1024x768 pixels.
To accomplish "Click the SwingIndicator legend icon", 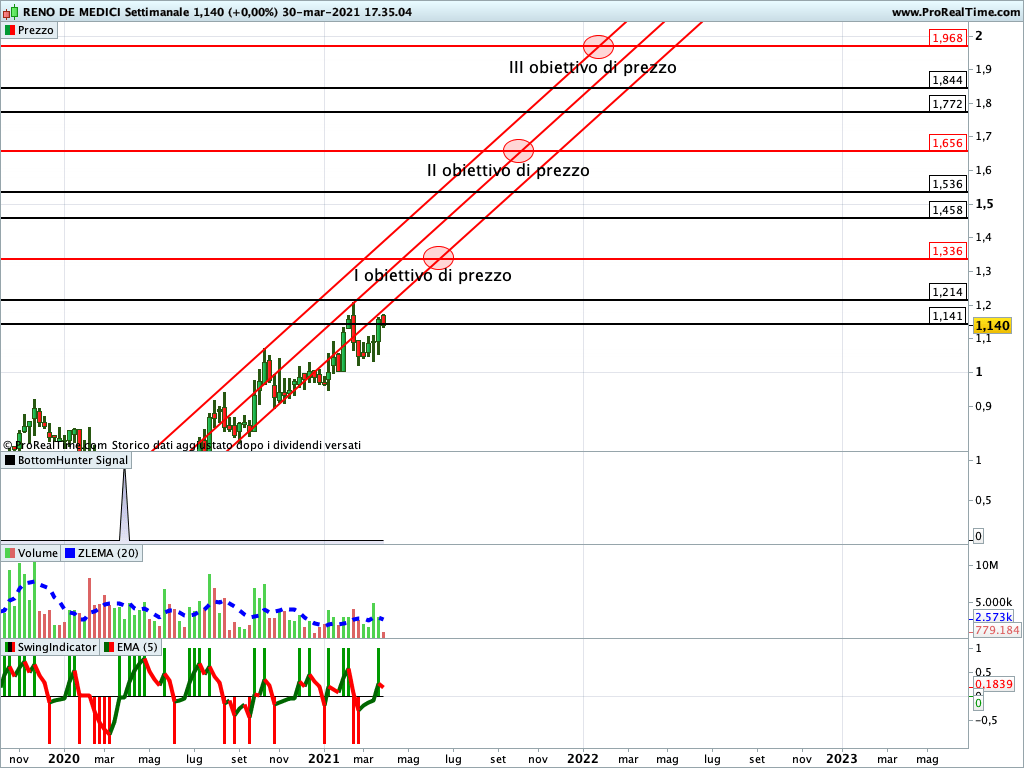I will [10, 647].
